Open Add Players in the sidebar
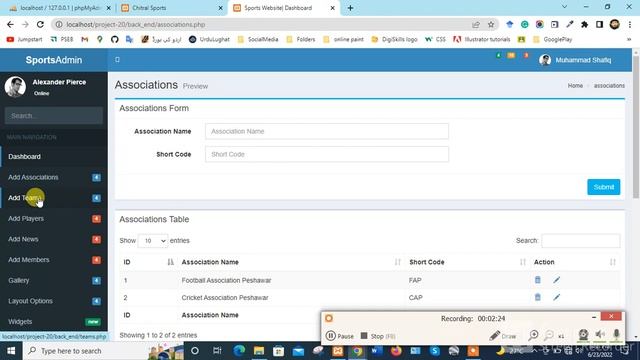Viewport: 640px width, 360px height. [54, 218]
